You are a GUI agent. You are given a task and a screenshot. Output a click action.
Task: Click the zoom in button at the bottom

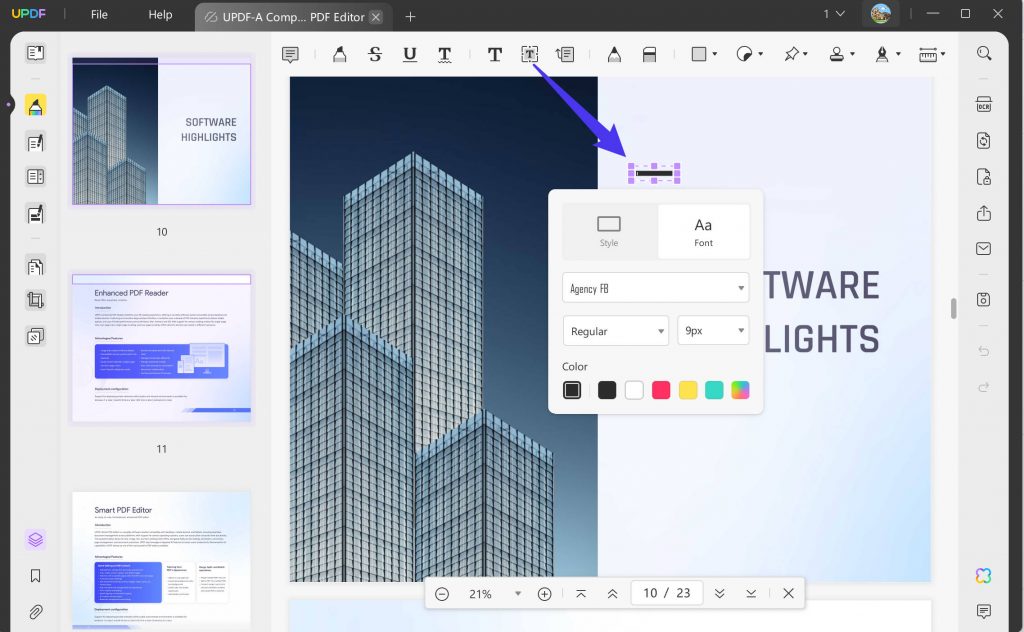point(544,593)
